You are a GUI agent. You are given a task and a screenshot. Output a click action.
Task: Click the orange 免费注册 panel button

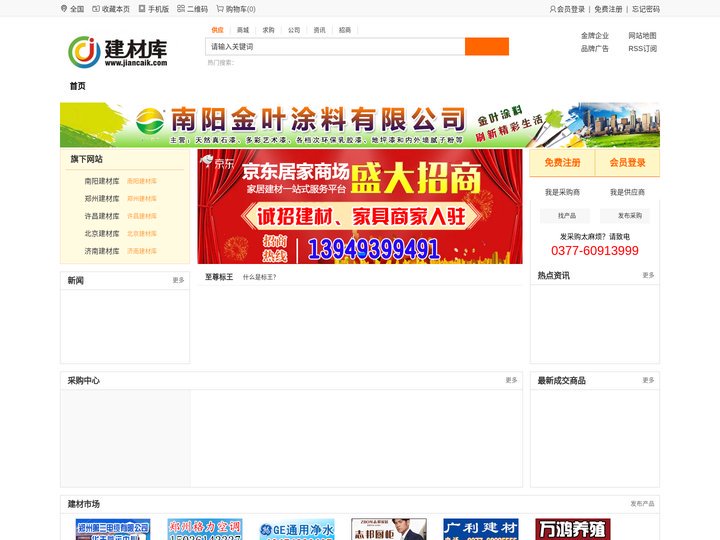click(562, 163)
